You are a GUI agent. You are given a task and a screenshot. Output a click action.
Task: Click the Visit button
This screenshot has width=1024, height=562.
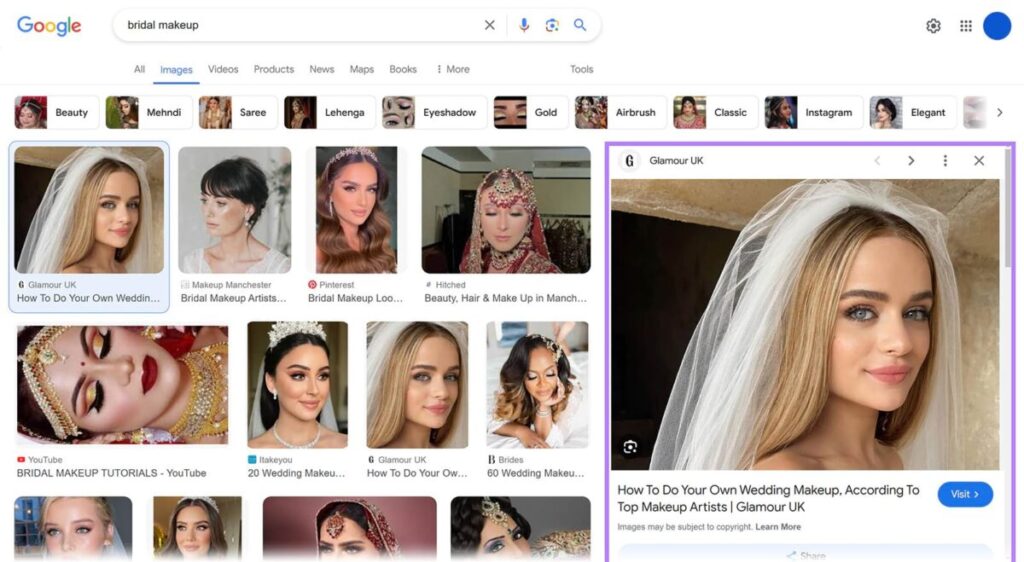965,494
